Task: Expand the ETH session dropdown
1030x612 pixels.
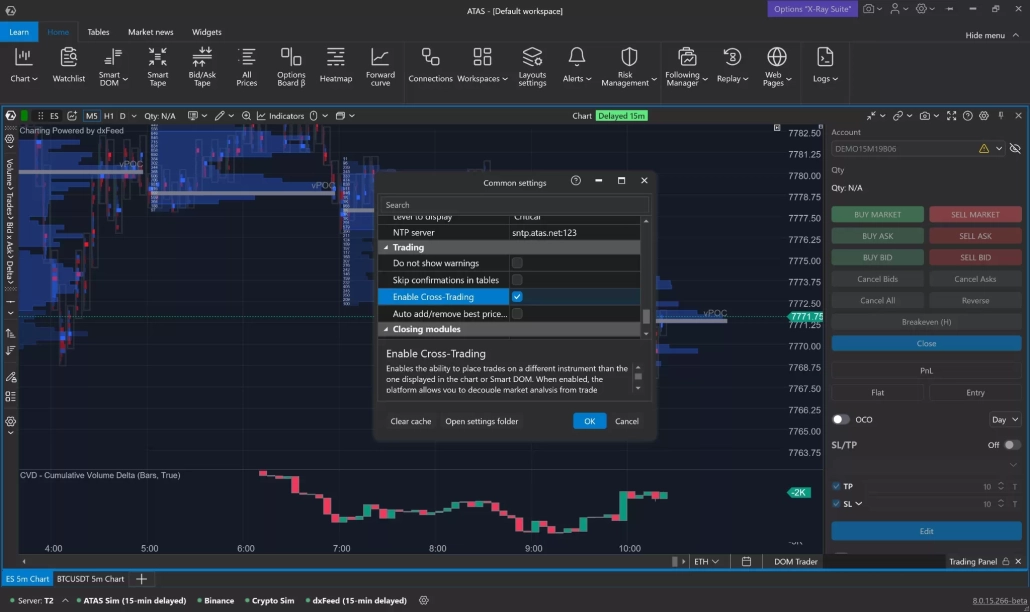Action: click(707, 561)
